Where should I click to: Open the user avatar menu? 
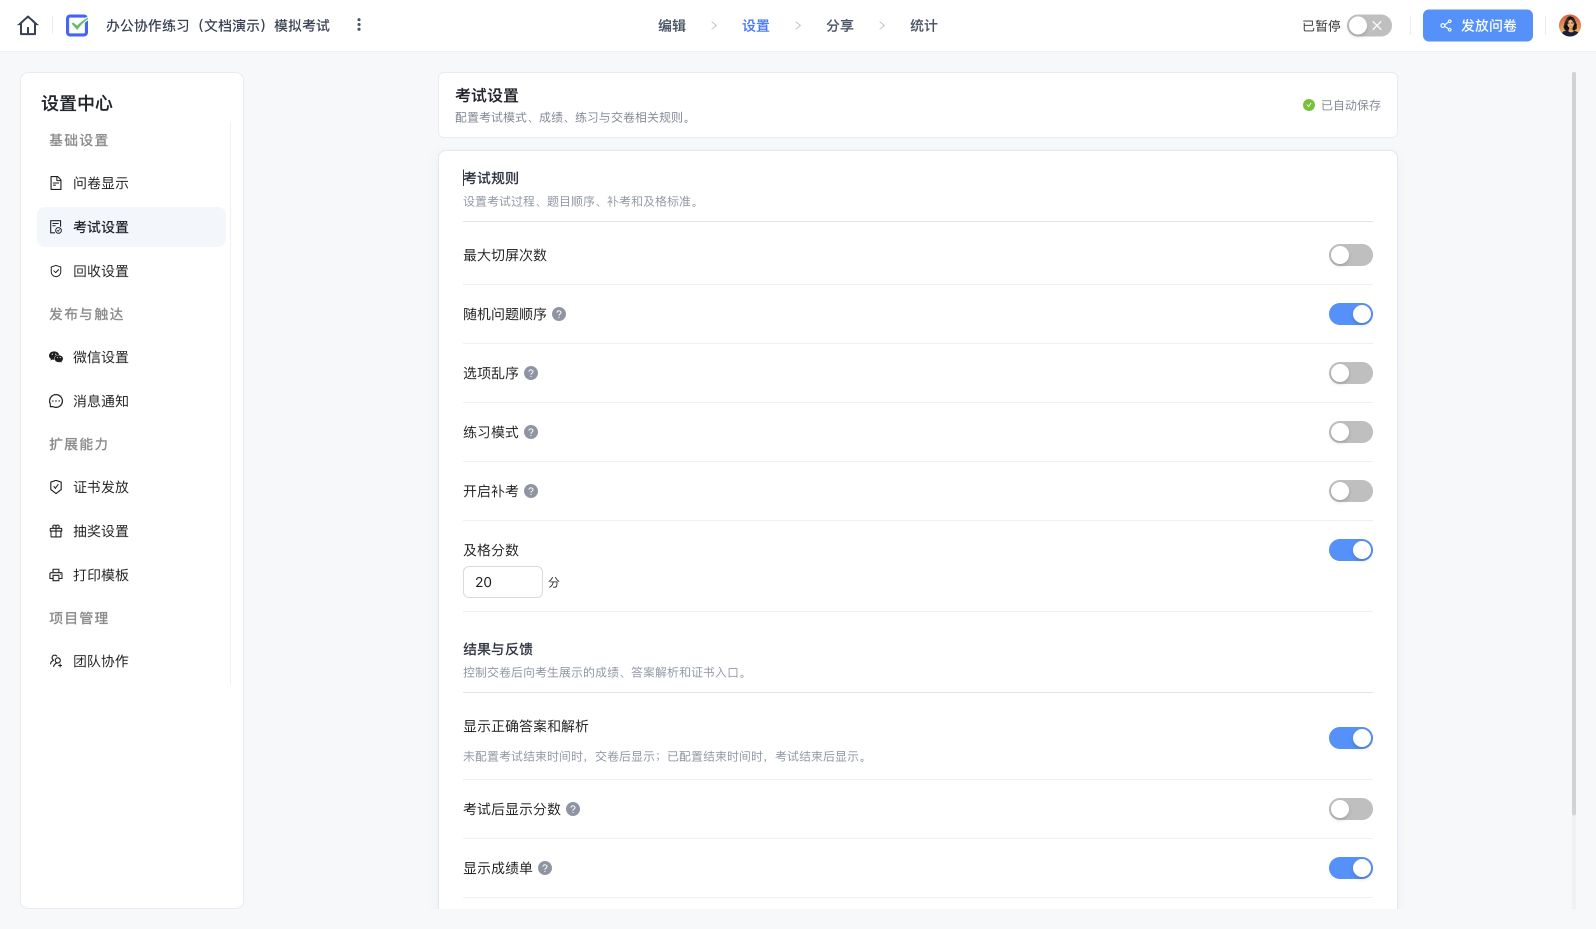click(1570, 26)
